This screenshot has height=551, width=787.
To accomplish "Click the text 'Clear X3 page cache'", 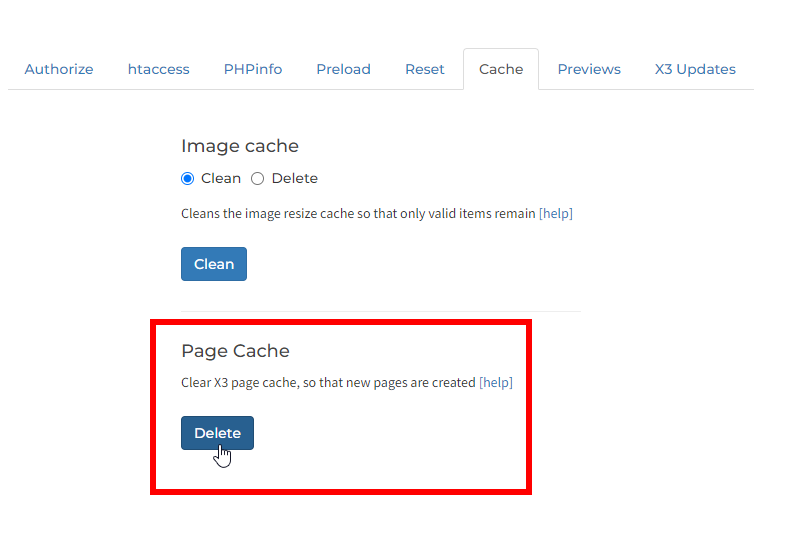I will (x=239, y=383).
